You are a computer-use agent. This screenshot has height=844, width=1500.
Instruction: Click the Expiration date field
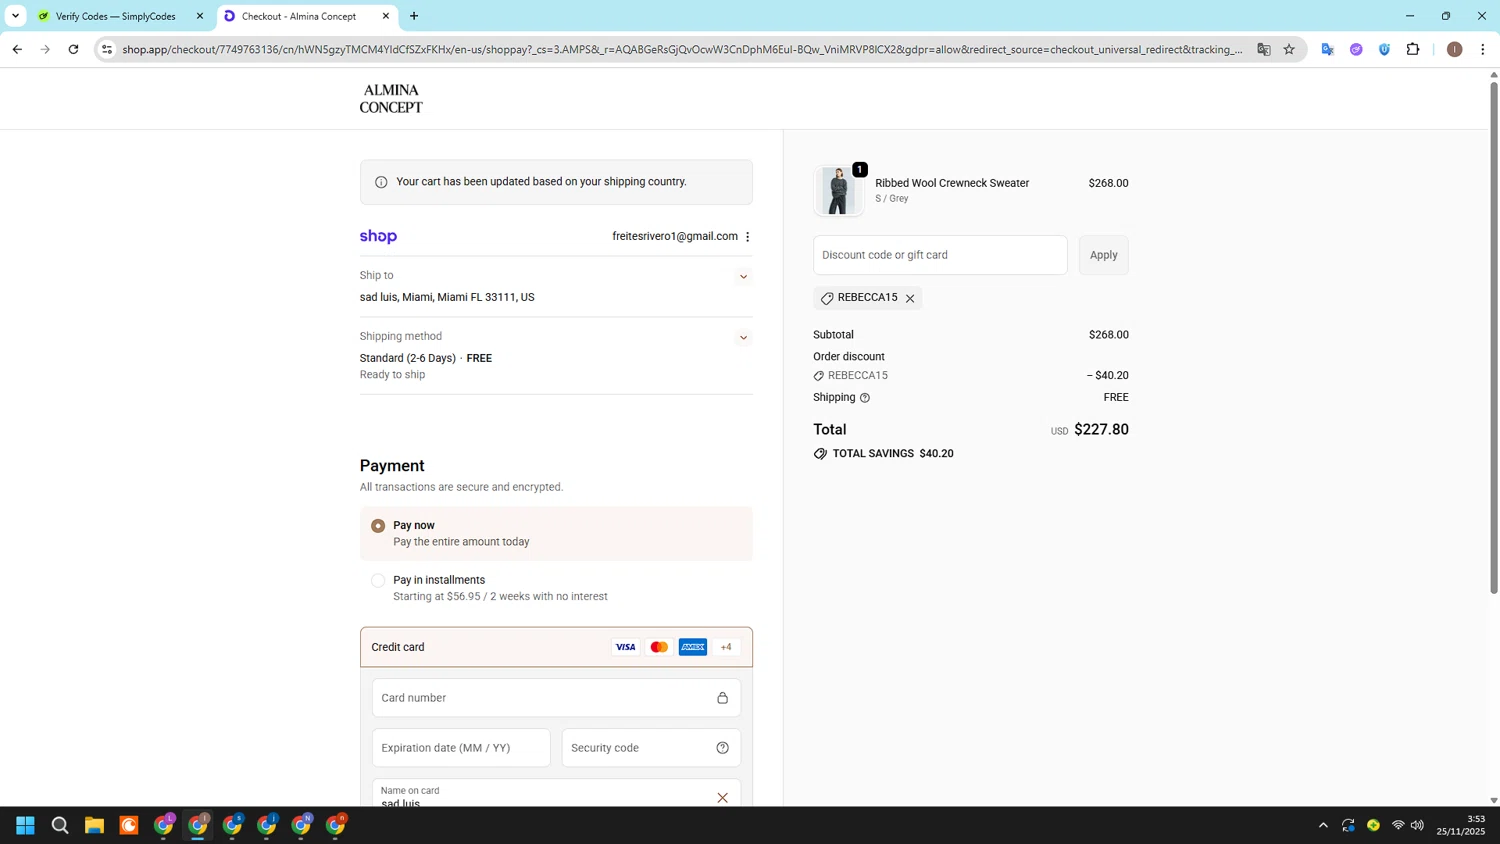click(461, 748)
